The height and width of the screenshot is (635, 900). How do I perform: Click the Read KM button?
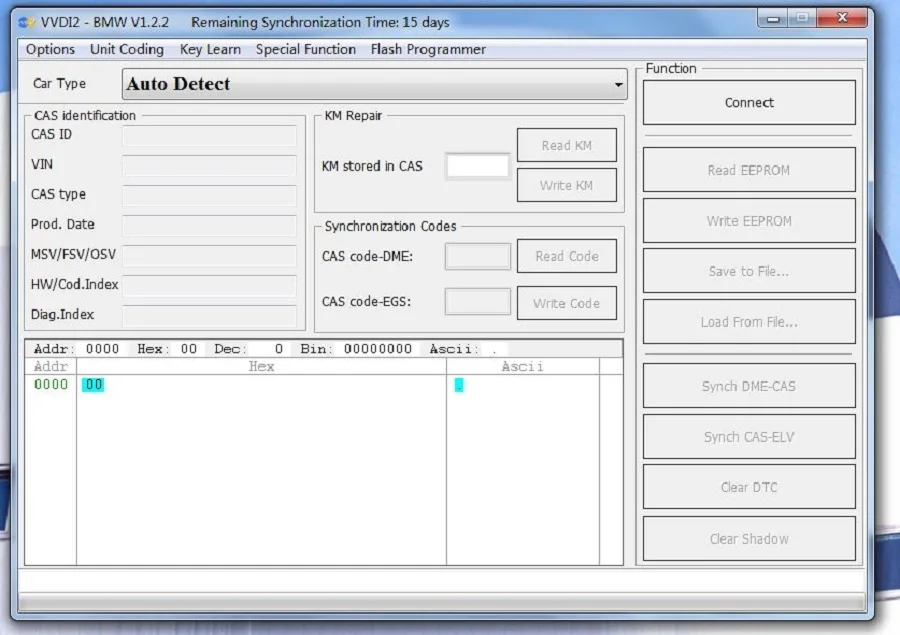click(567, 145)
